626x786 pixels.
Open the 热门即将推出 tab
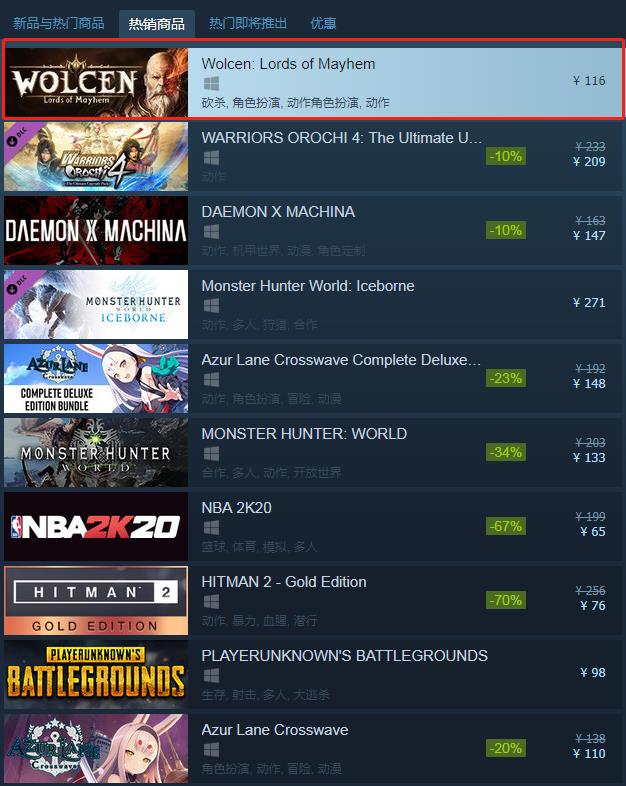(248, 23)
